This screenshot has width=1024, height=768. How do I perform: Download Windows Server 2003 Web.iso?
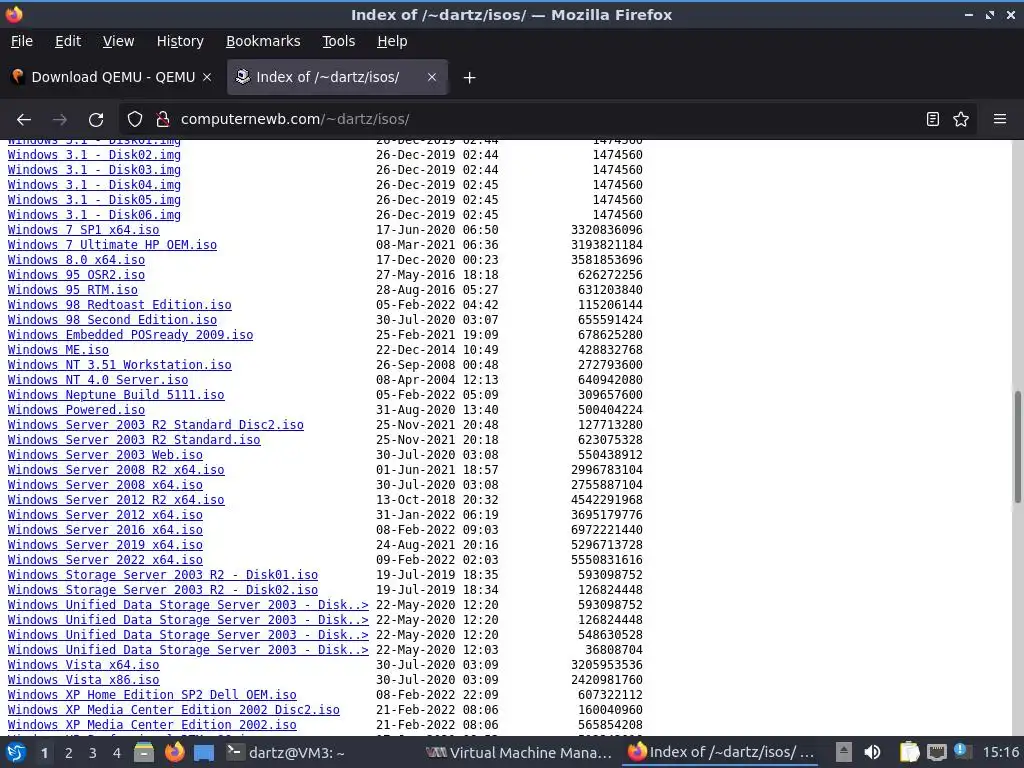[105, 455]
